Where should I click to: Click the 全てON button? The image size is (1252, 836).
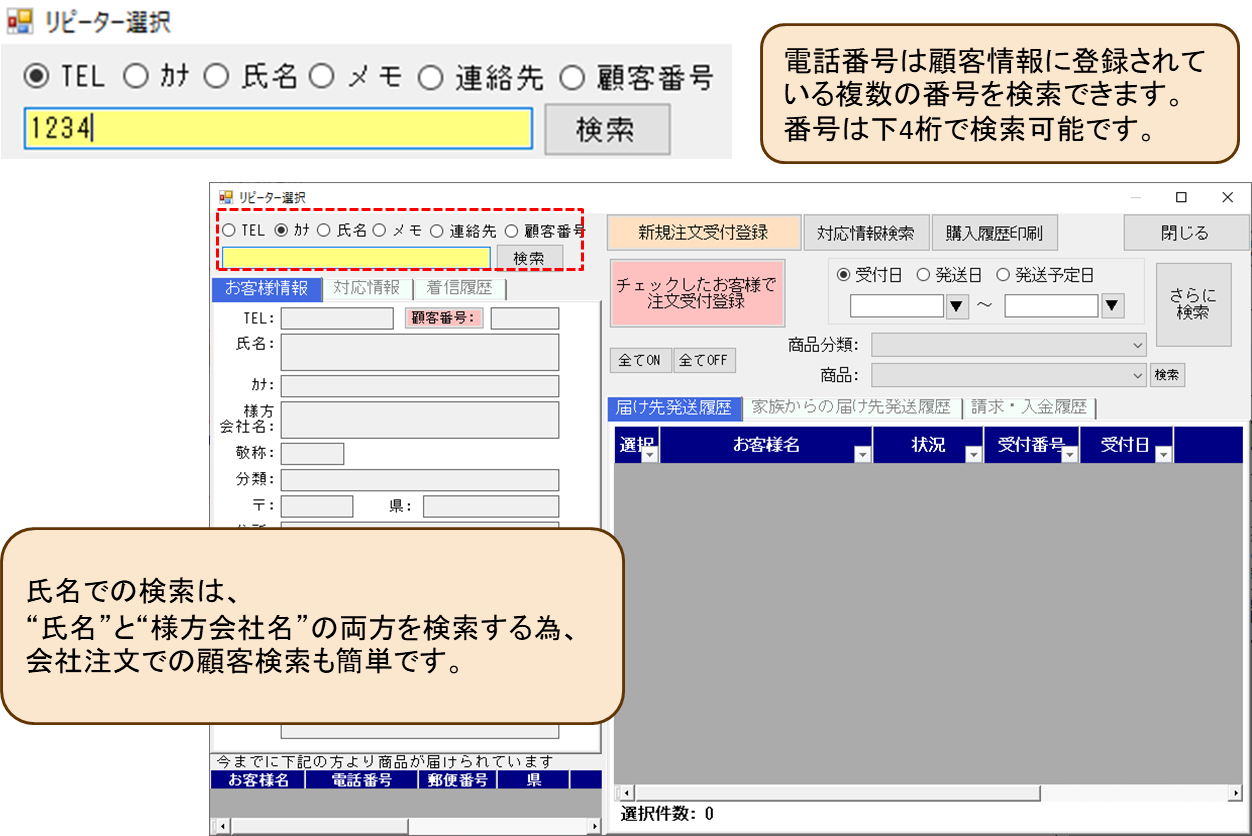640,360
